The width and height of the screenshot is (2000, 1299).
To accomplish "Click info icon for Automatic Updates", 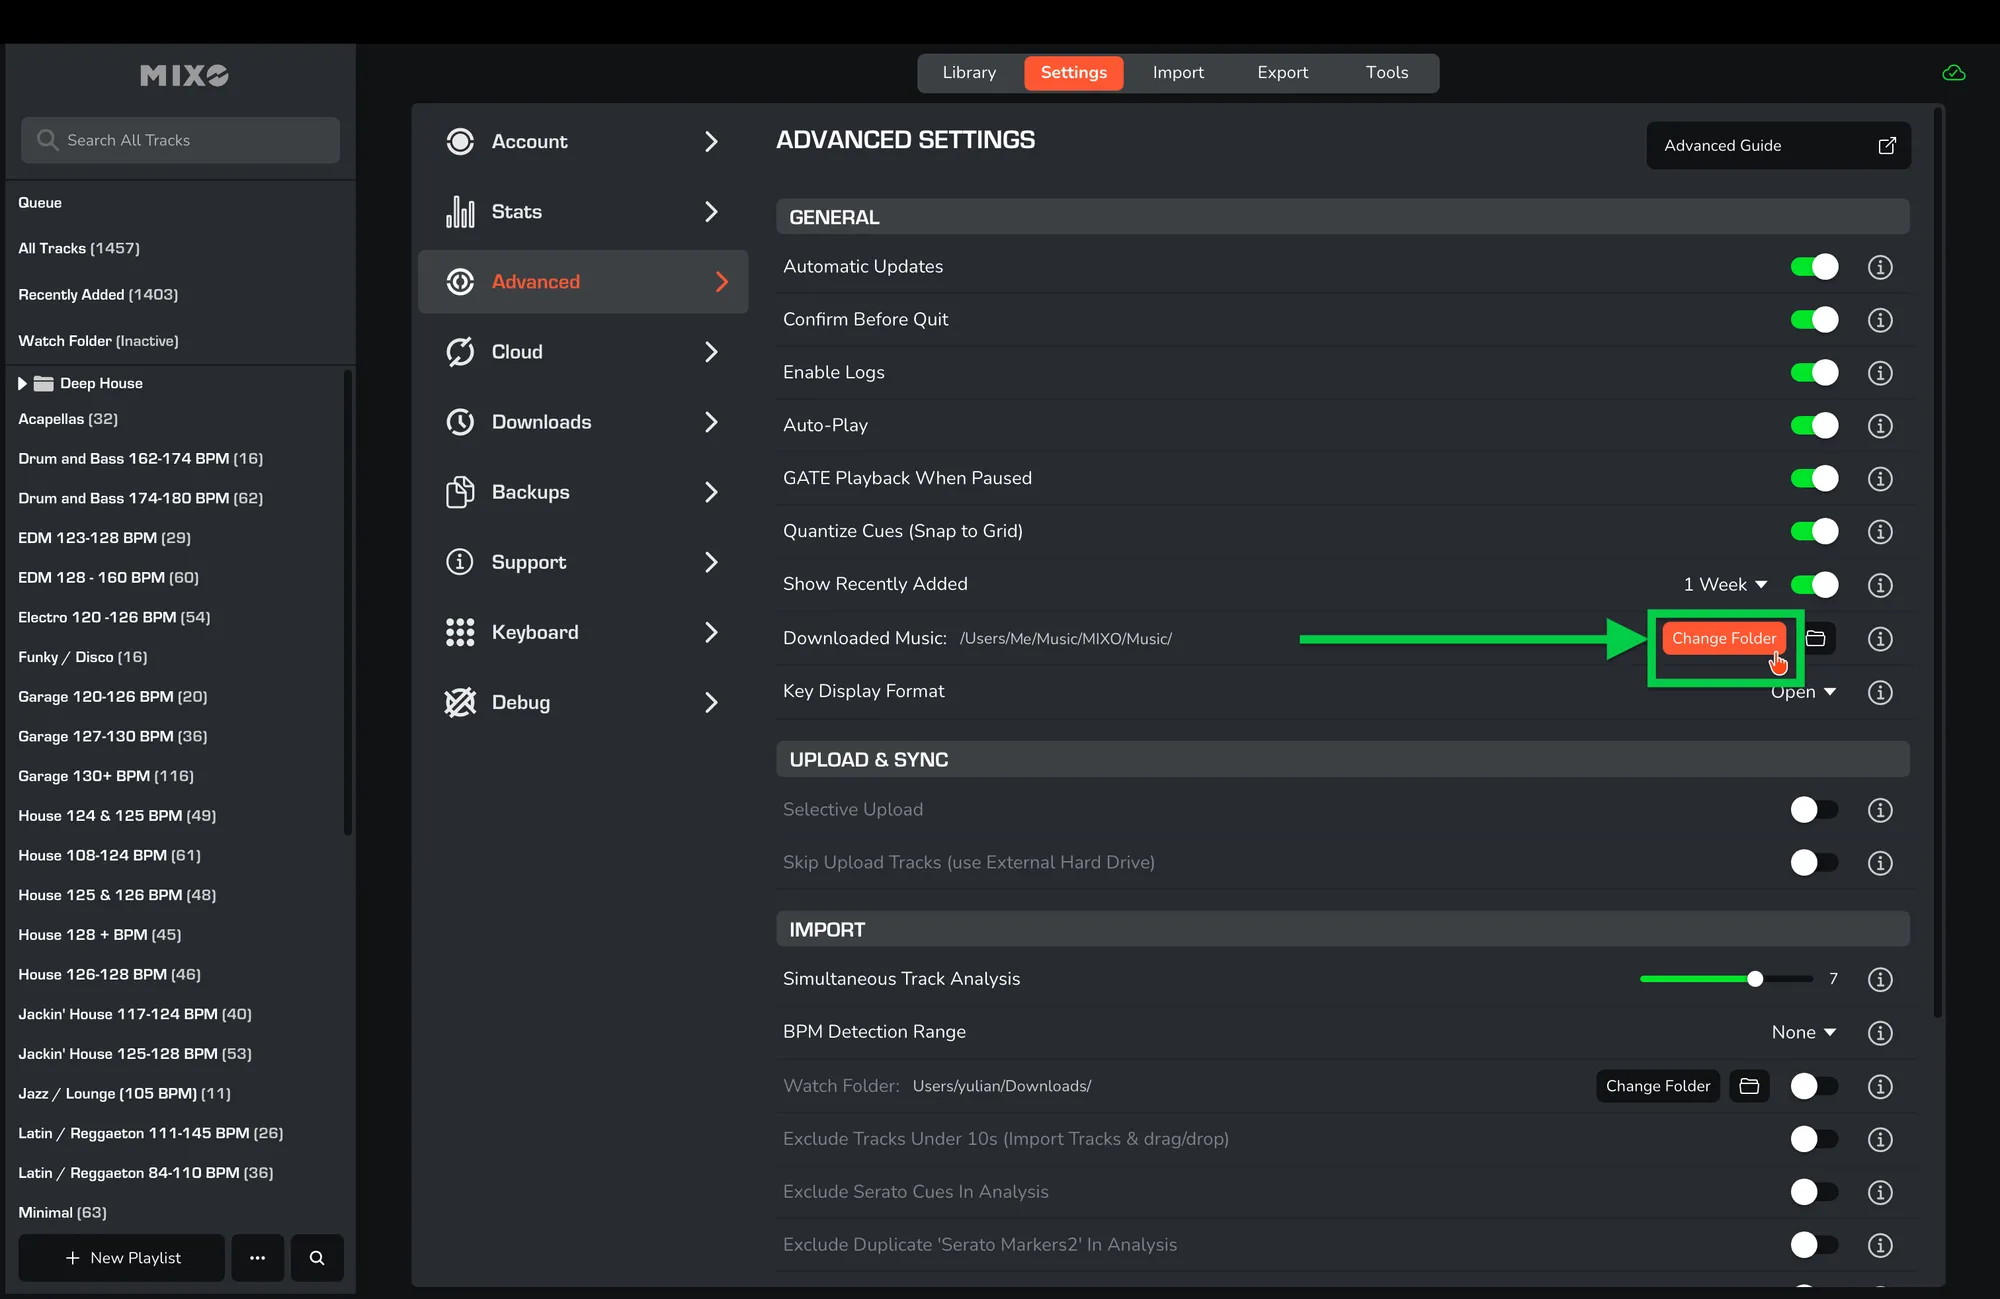I will point(1880,267).
